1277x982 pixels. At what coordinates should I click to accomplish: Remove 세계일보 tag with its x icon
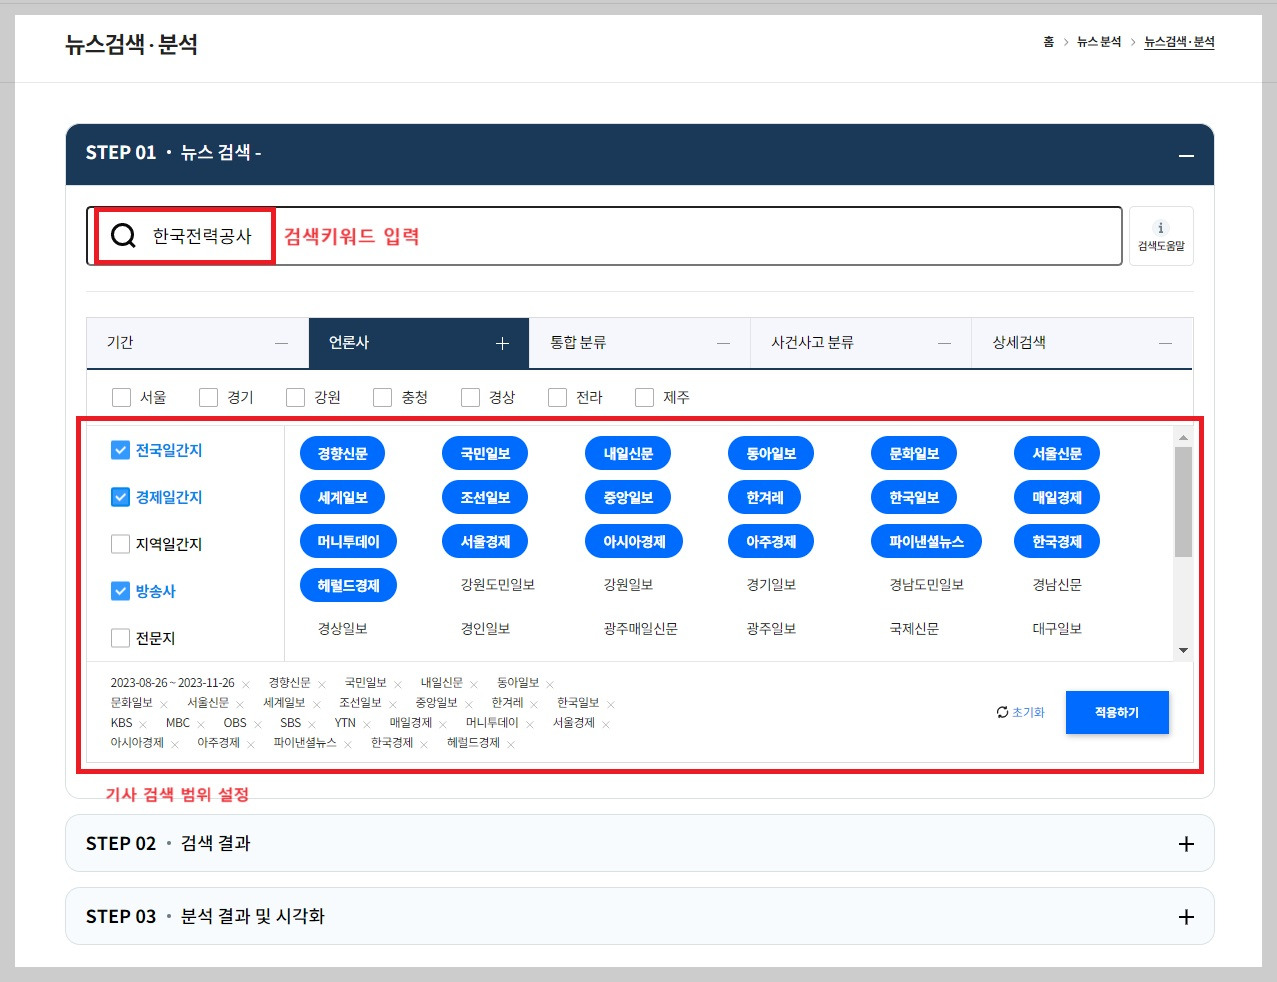pyautogui.click(x=317, y=705)
